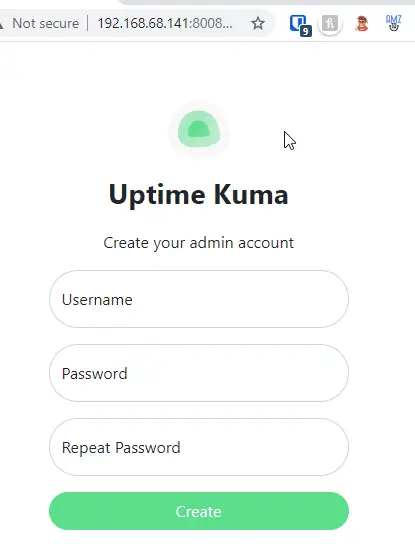Open the grey Honey extension icon
Screen dimensions: 415x544
tap(330, 24)
